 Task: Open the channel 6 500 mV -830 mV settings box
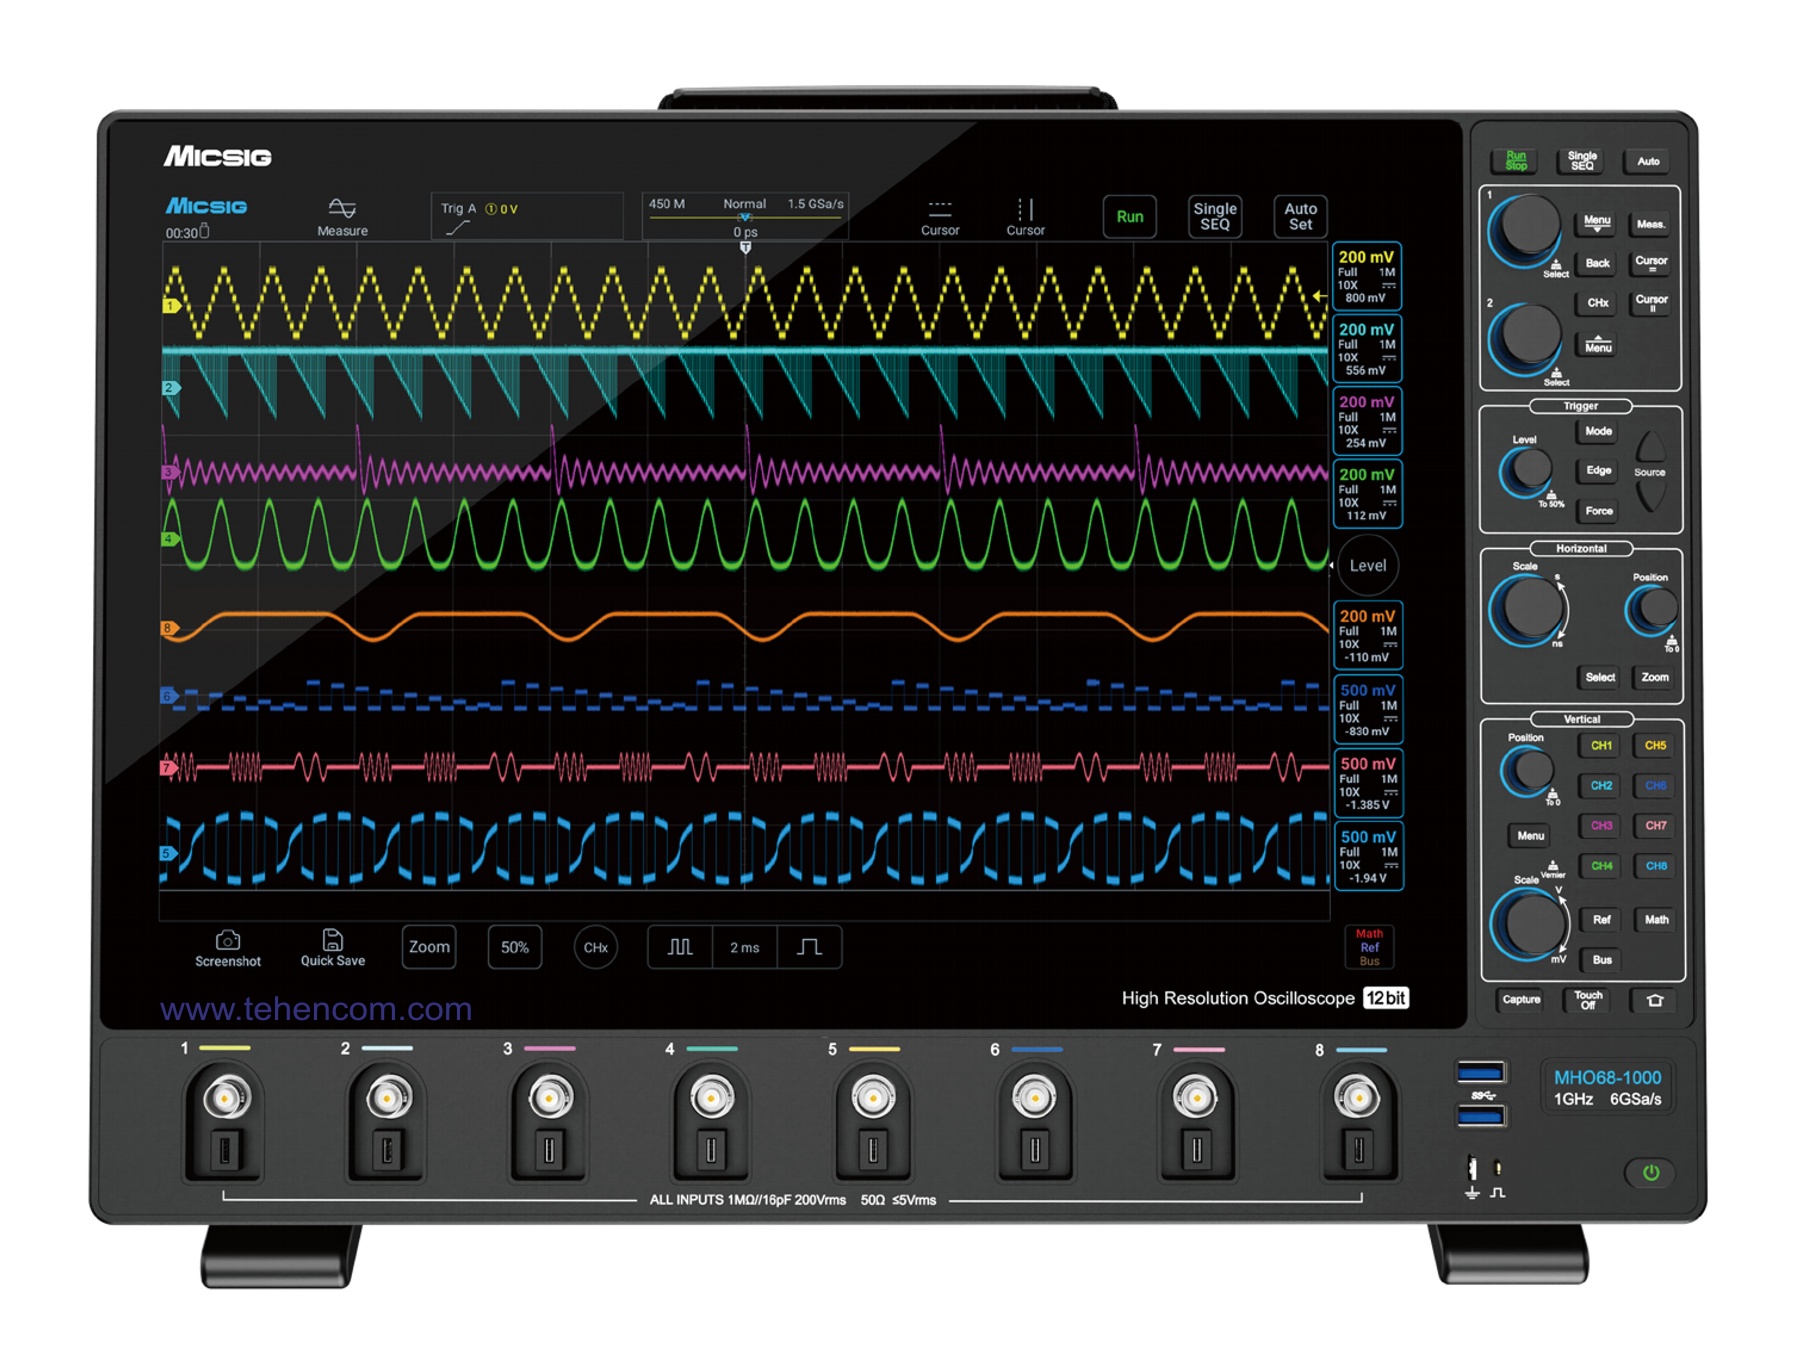(1368, 709)
